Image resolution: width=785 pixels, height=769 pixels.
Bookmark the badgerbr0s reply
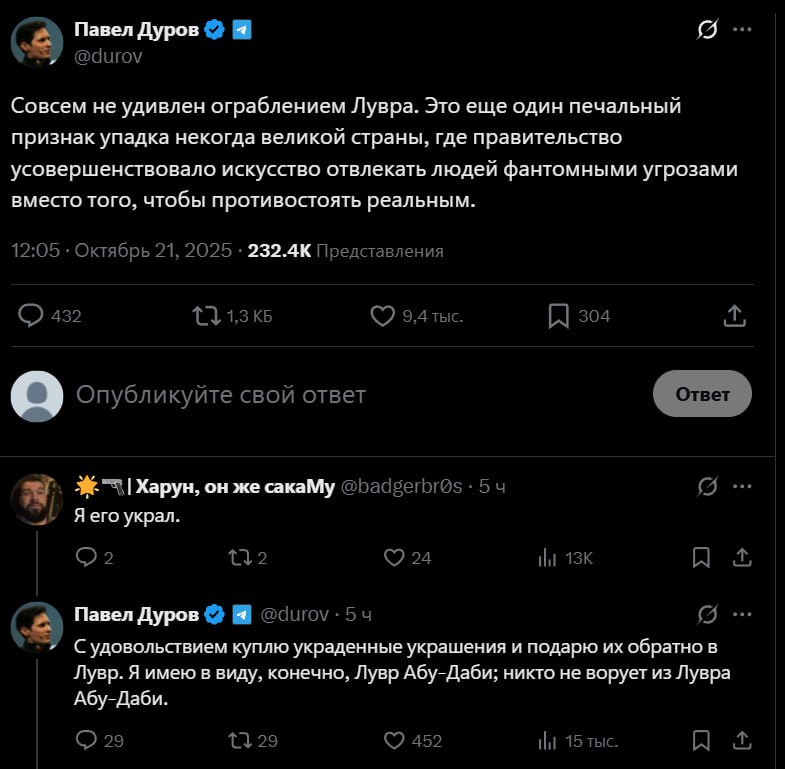pos(702,558)
